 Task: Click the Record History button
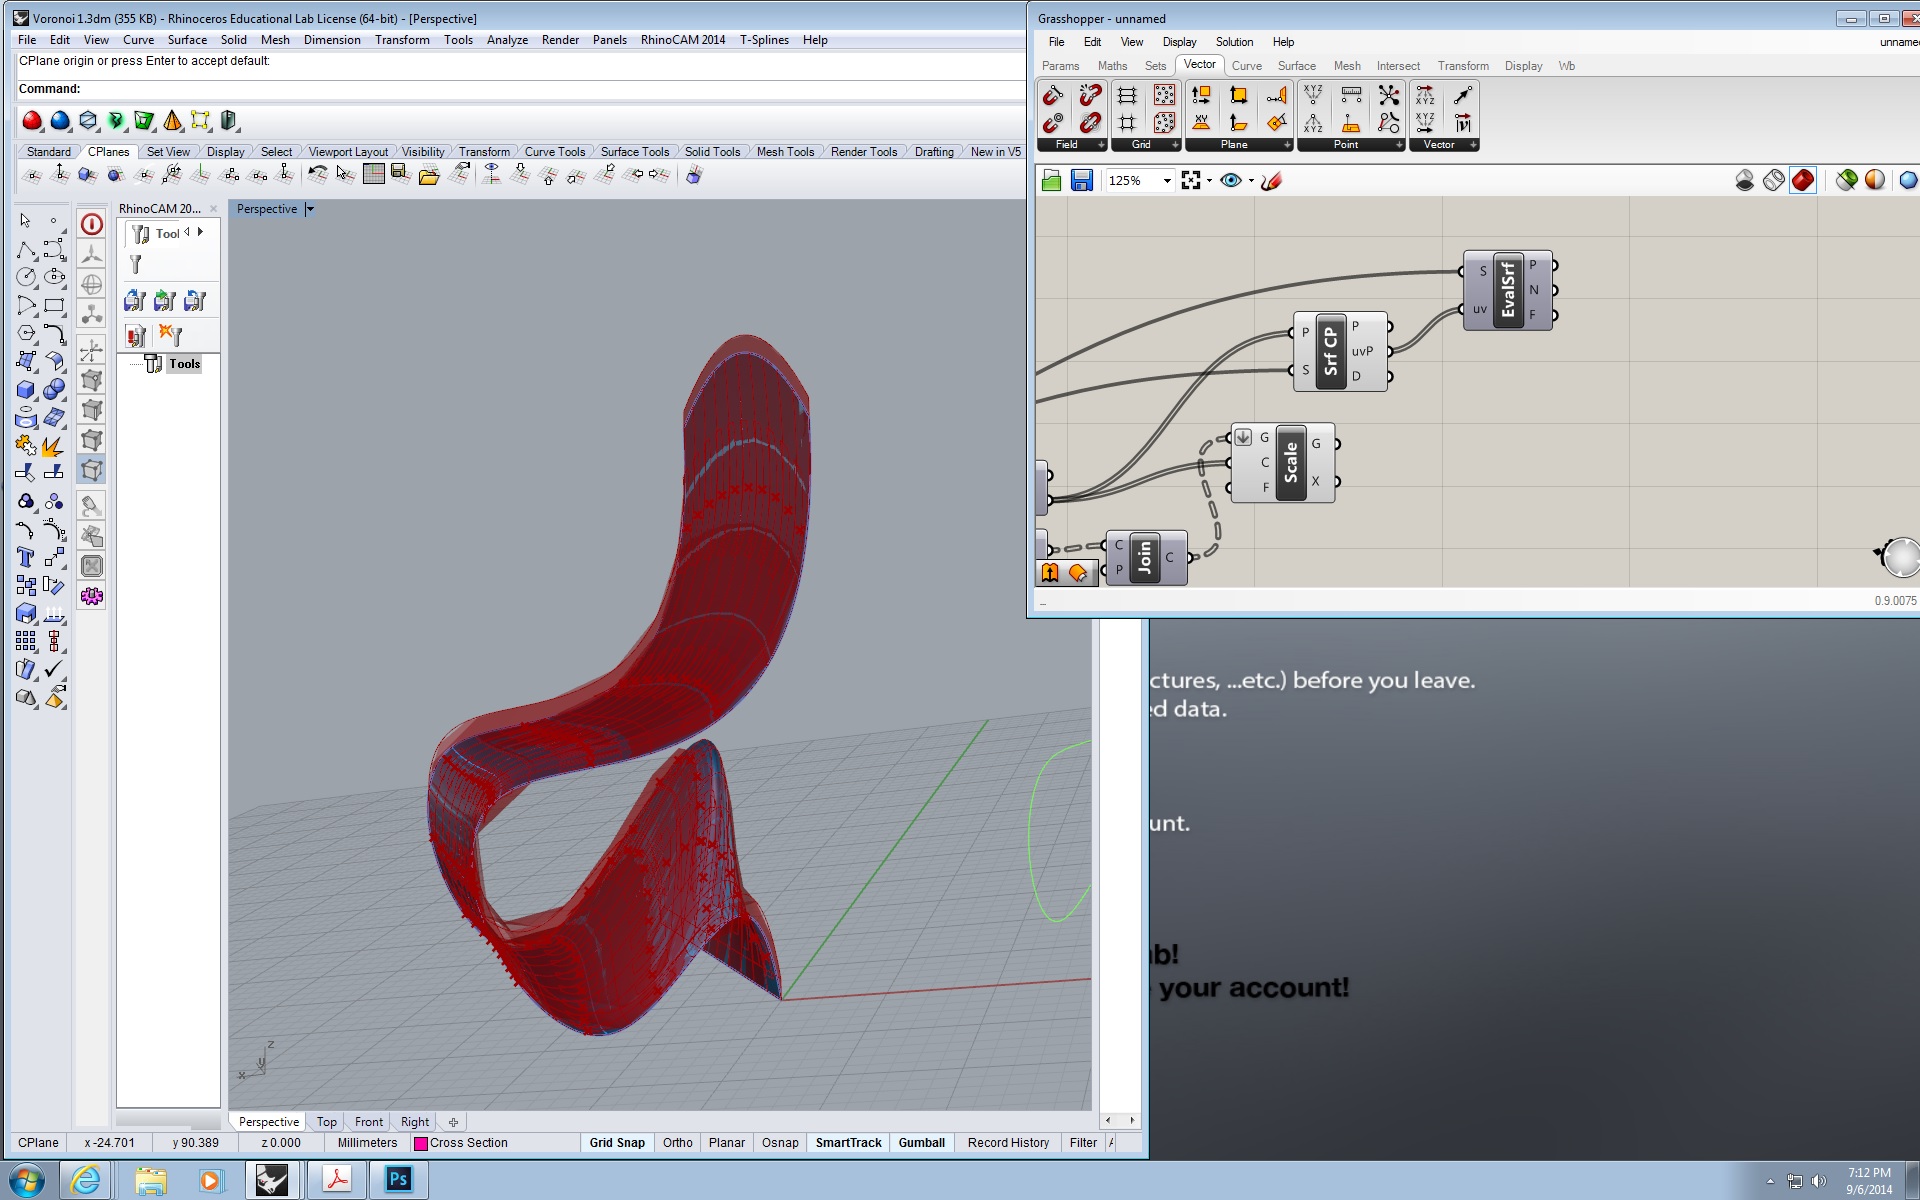pos(1008,1143)
